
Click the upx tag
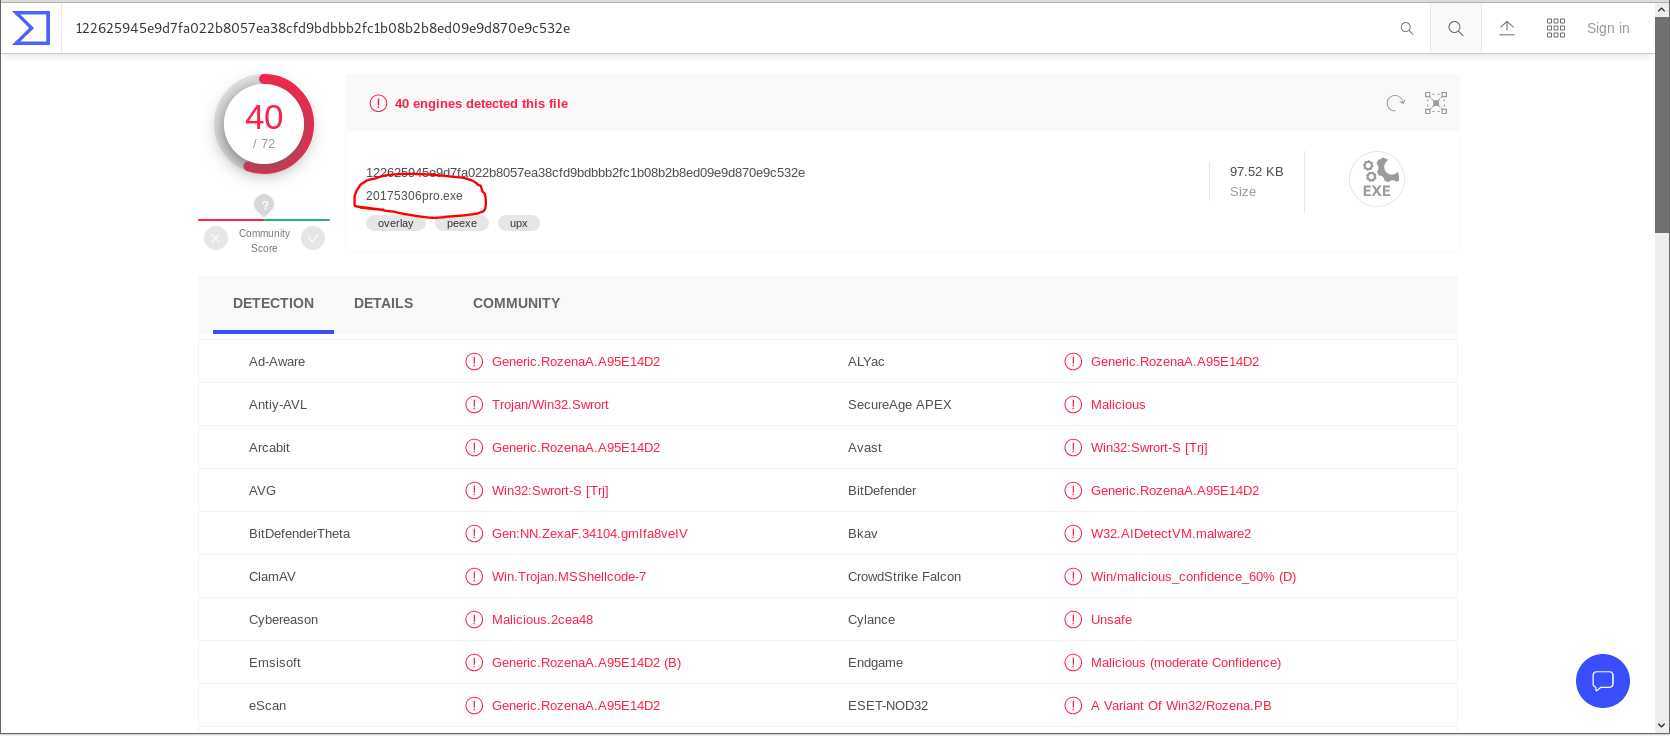(519, 223)
